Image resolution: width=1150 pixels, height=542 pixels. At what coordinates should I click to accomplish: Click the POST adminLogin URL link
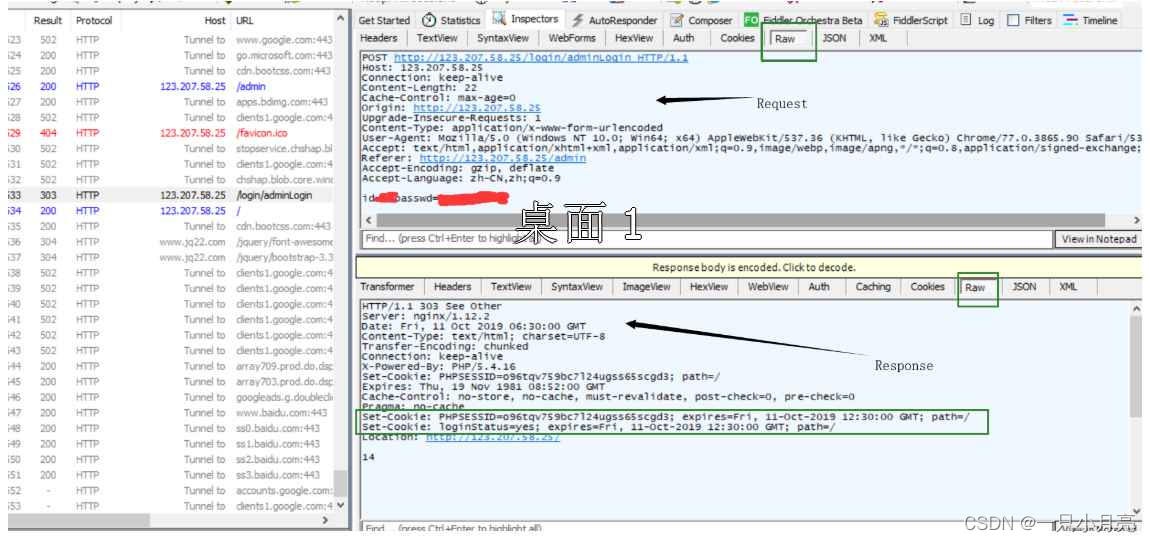pos(541,58)
